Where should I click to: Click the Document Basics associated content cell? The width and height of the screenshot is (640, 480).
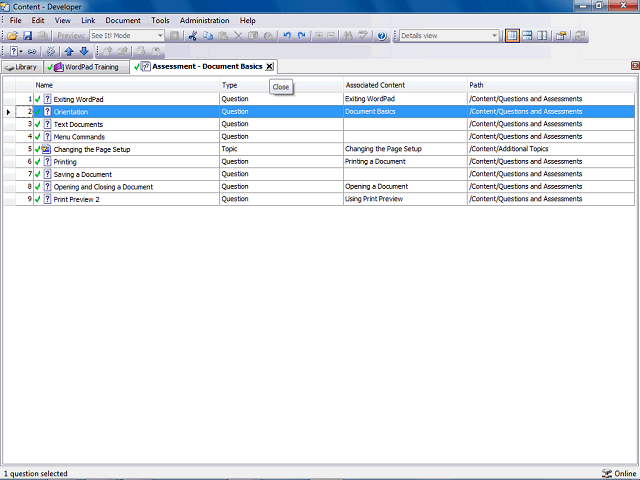405,112
